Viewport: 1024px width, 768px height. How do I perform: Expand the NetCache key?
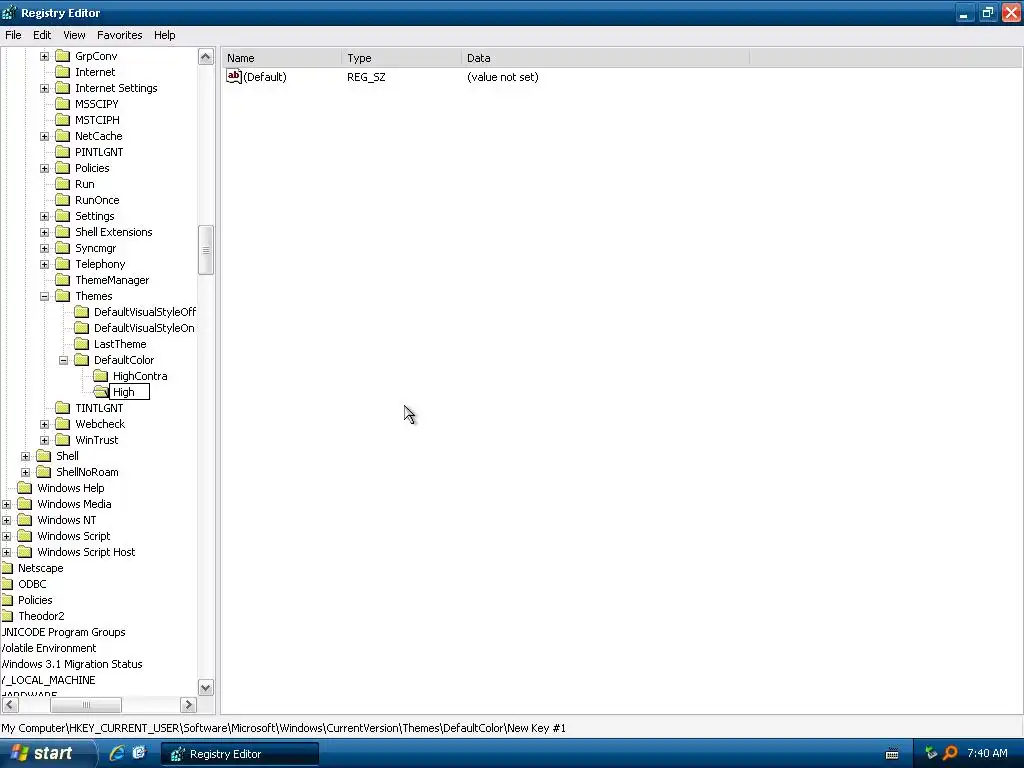tap(44, 136)
